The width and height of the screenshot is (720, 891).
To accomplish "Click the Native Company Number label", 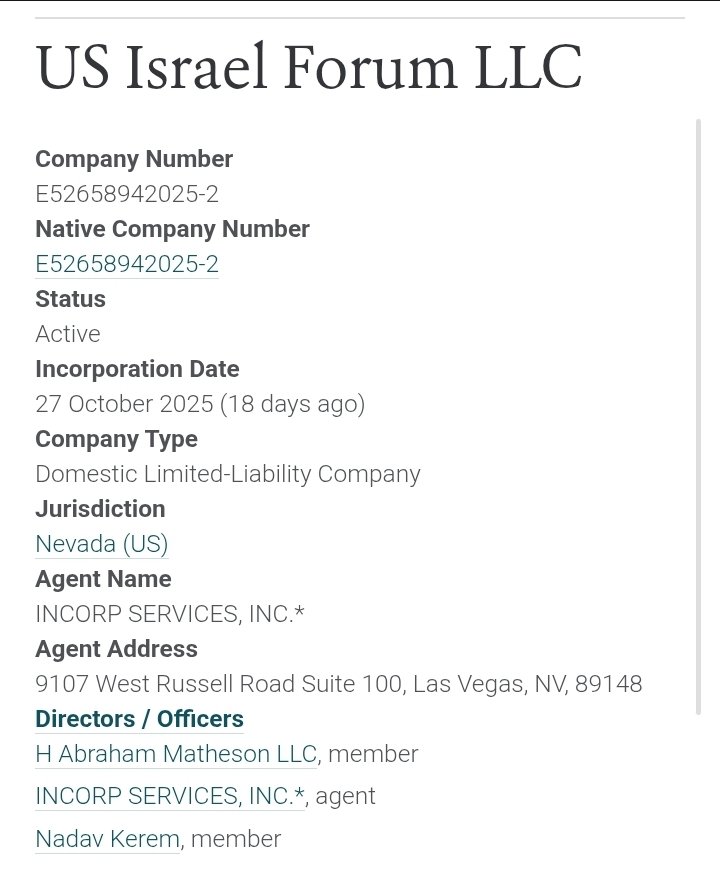I will click(172, 229).
